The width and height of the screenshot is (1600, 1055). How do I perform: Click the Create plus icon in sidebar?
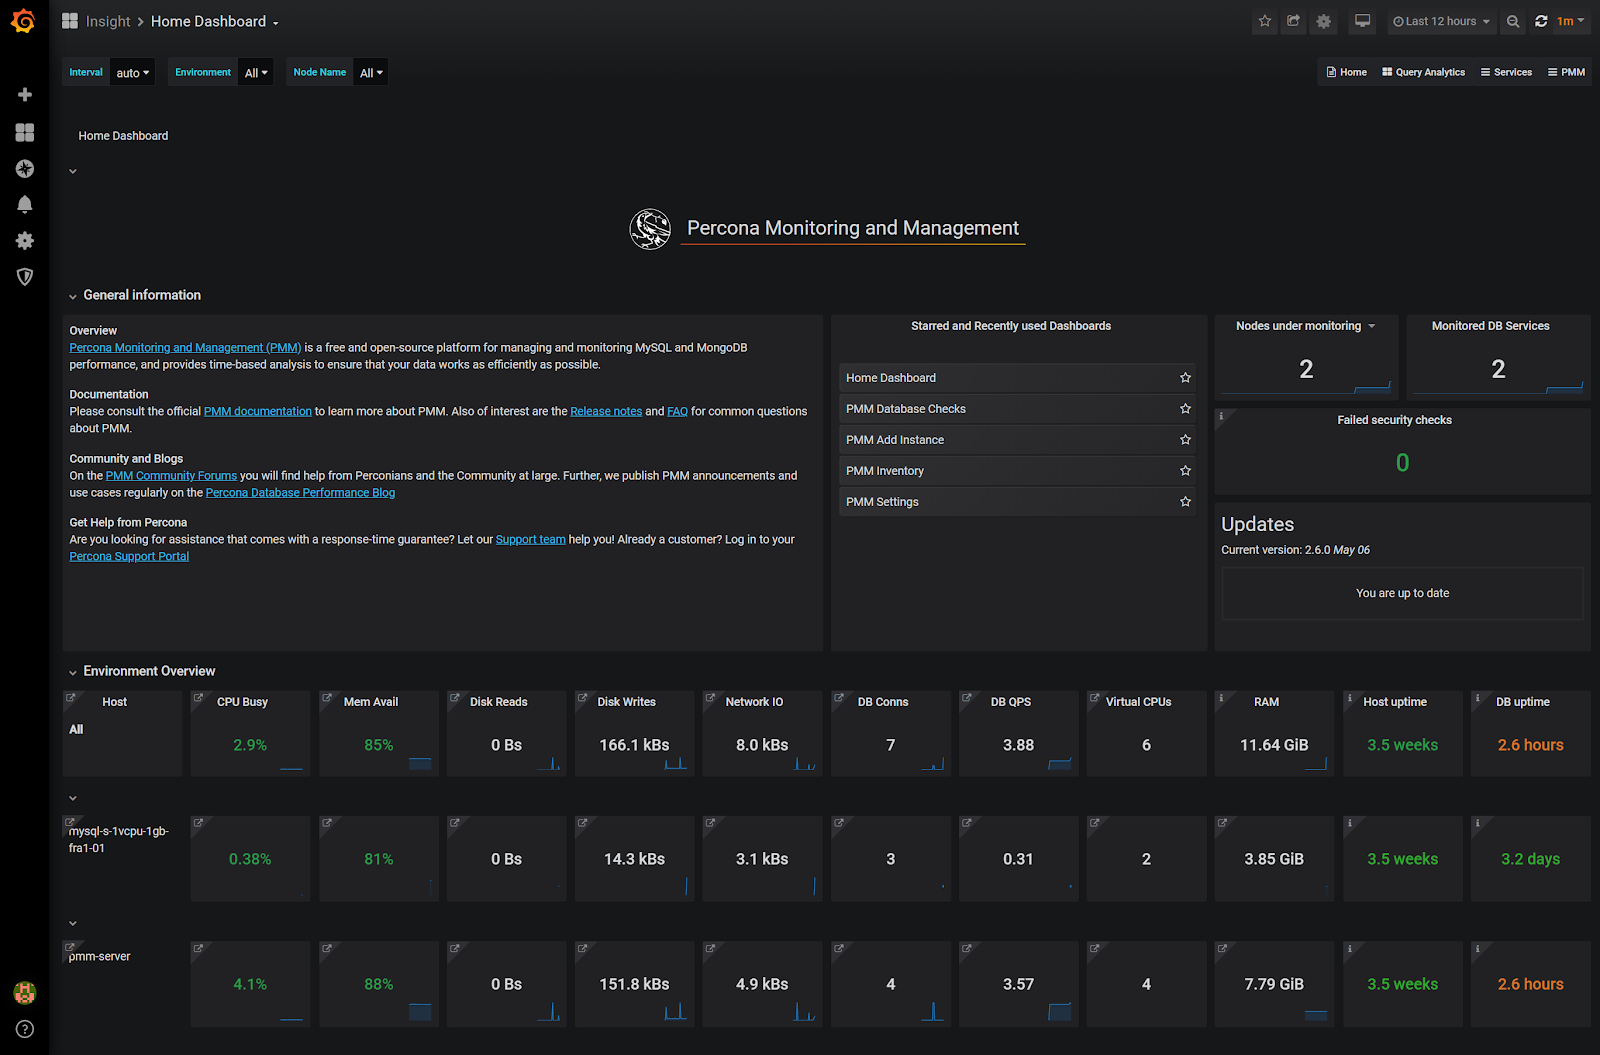(x=24, y=94)
